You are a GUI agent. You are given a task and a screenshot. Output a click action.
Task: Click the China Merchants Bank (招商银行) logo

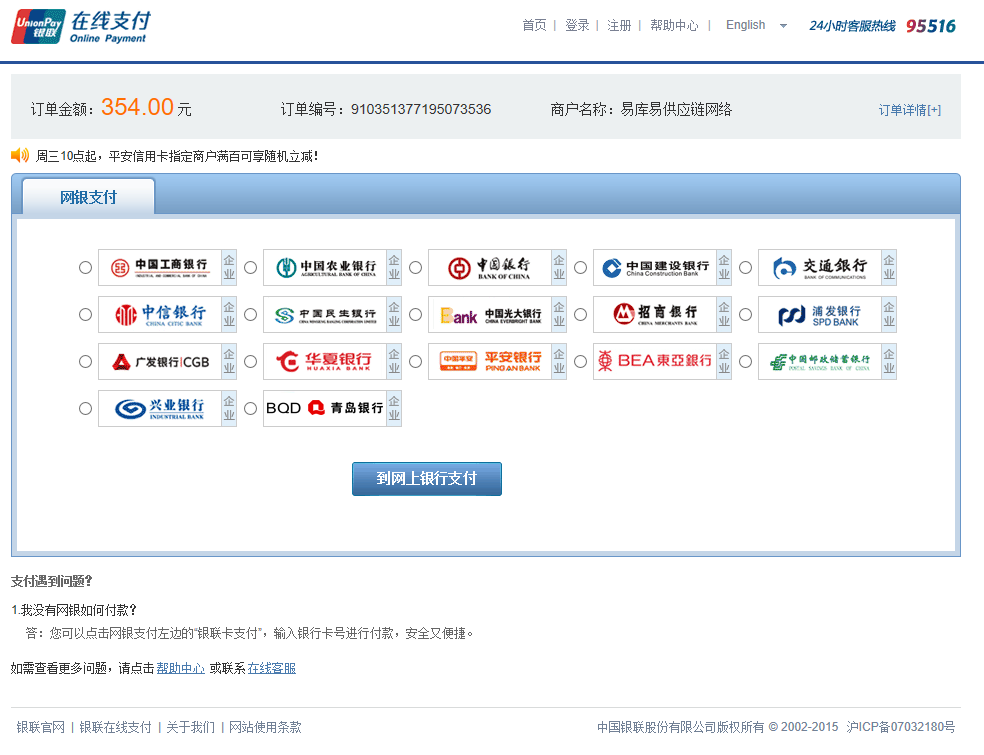tap(655, 314)
